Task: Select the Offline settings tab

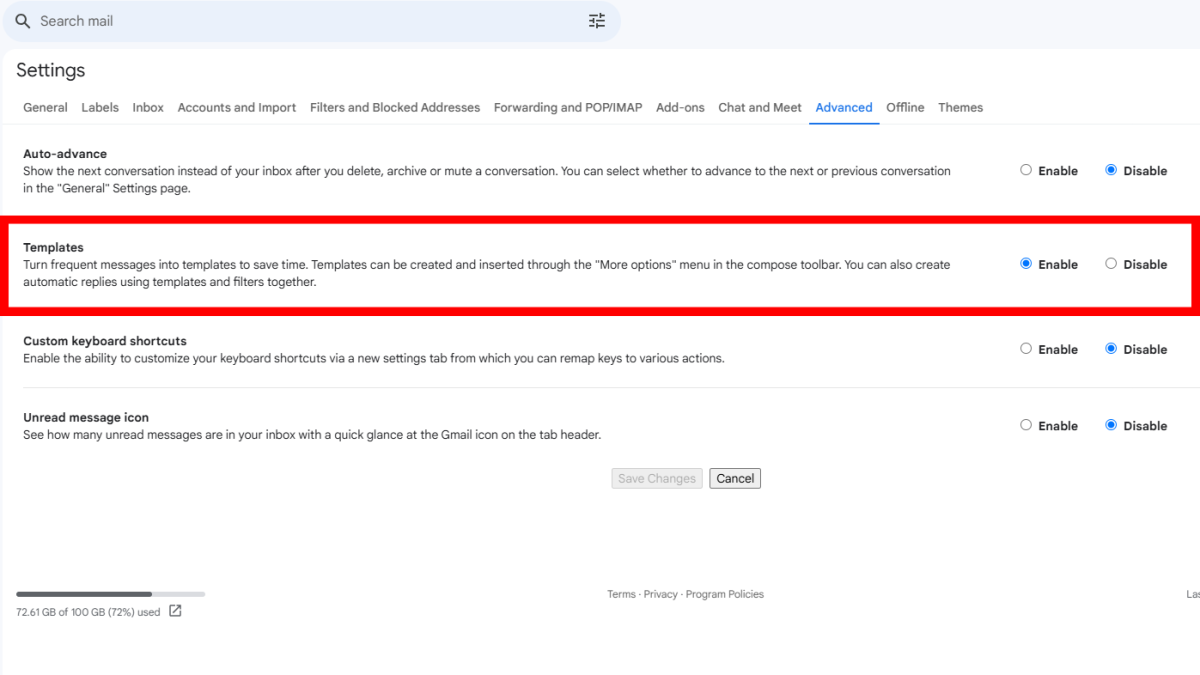Action: (x=905, y=107)
